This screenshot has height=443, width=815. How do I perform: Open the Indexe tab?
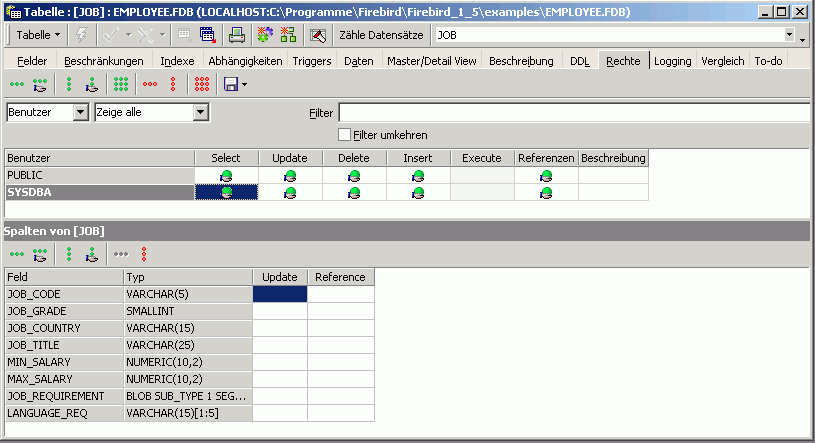177,61
